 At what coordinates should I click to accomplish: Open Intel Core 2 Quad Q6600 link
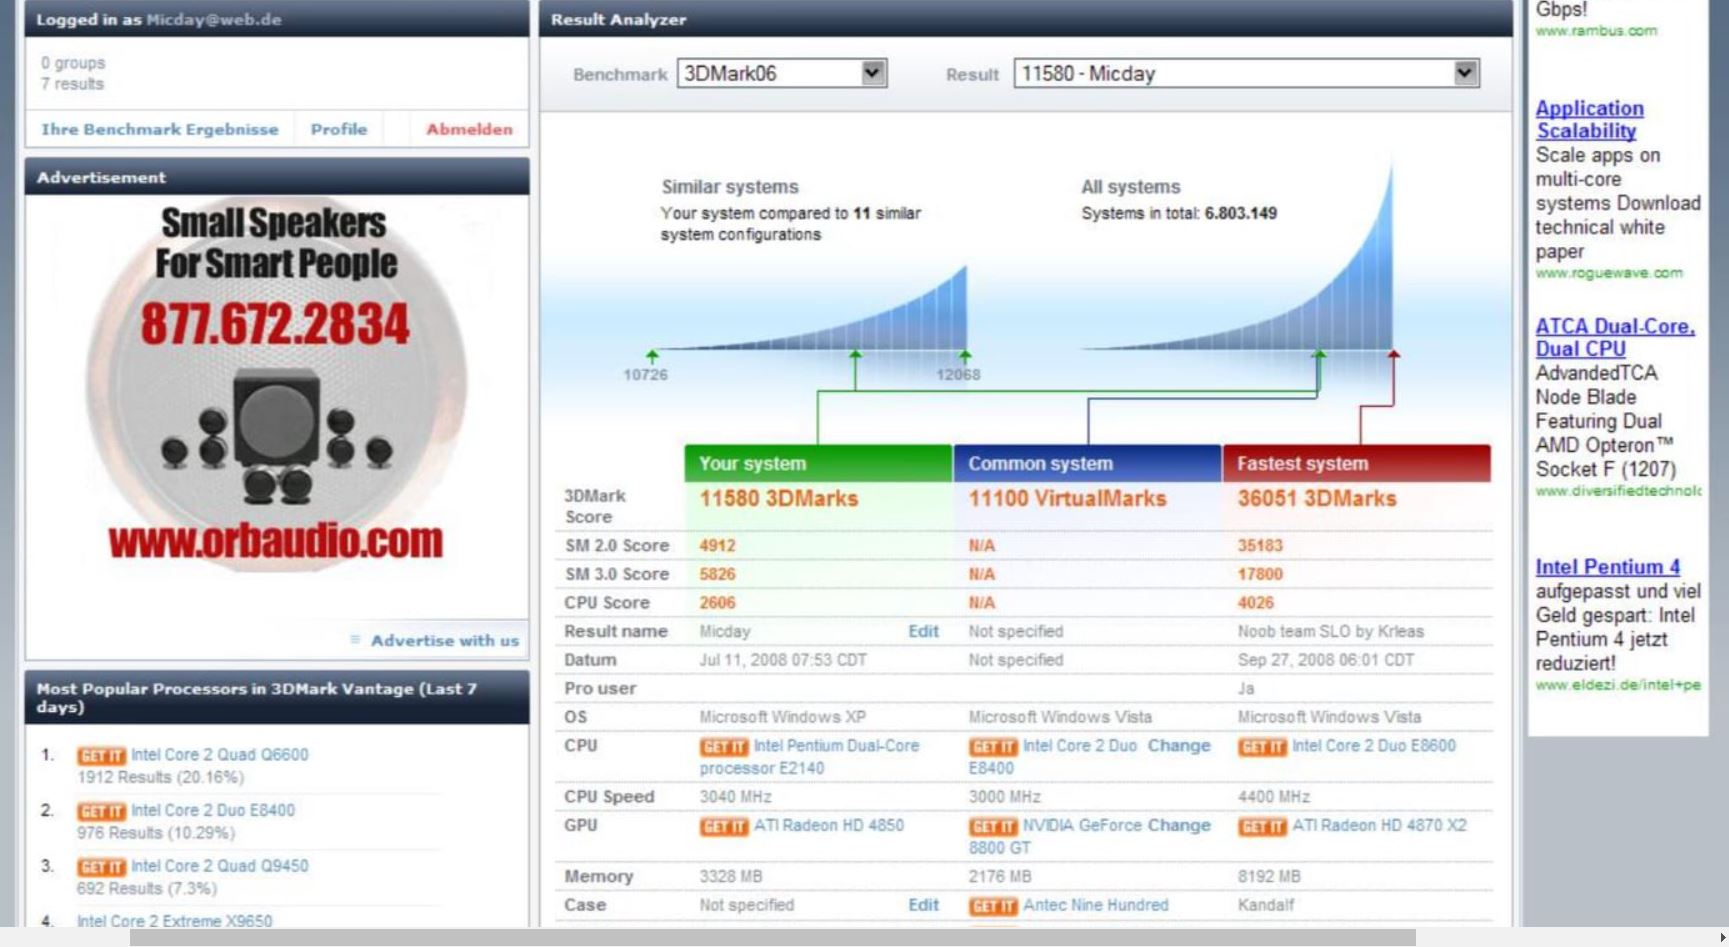219,755
